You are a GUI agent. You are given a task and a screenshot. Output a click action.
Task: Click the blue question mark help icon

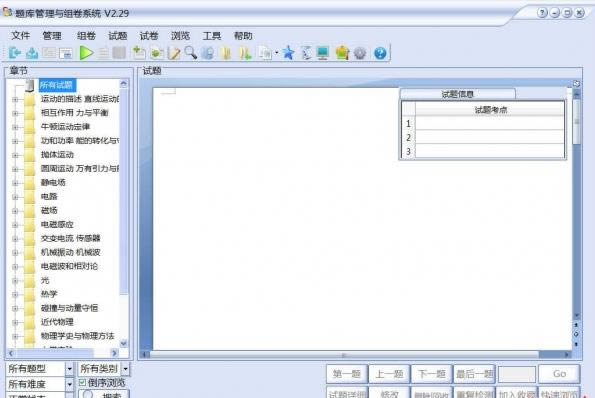pos(380,53)
